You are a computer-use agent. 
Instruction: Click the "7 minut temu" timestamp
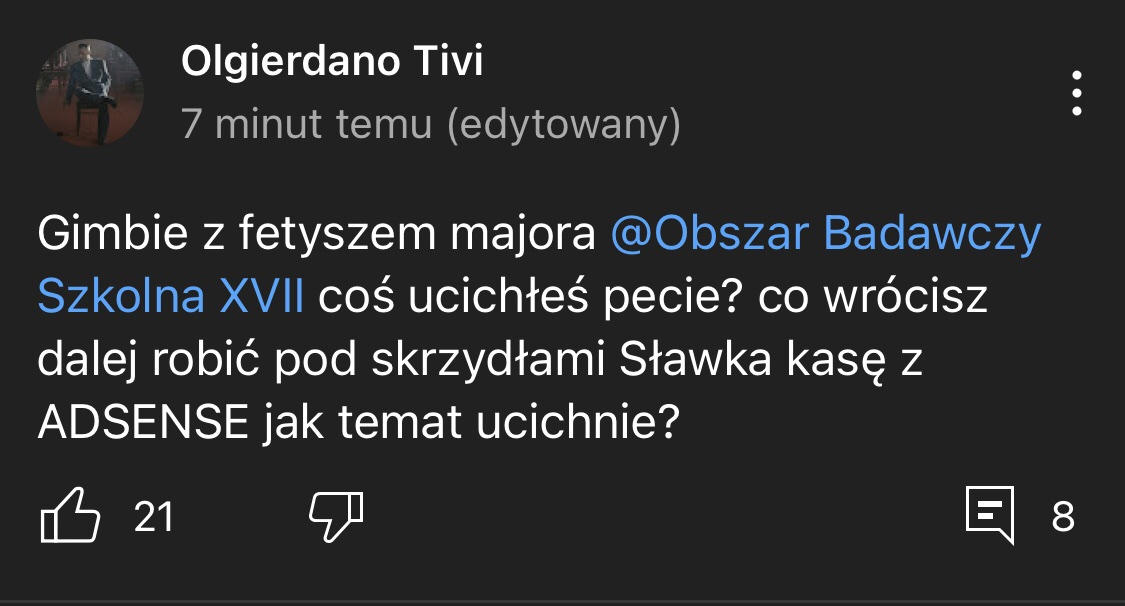pyautogui.click(x=307, y=124)
